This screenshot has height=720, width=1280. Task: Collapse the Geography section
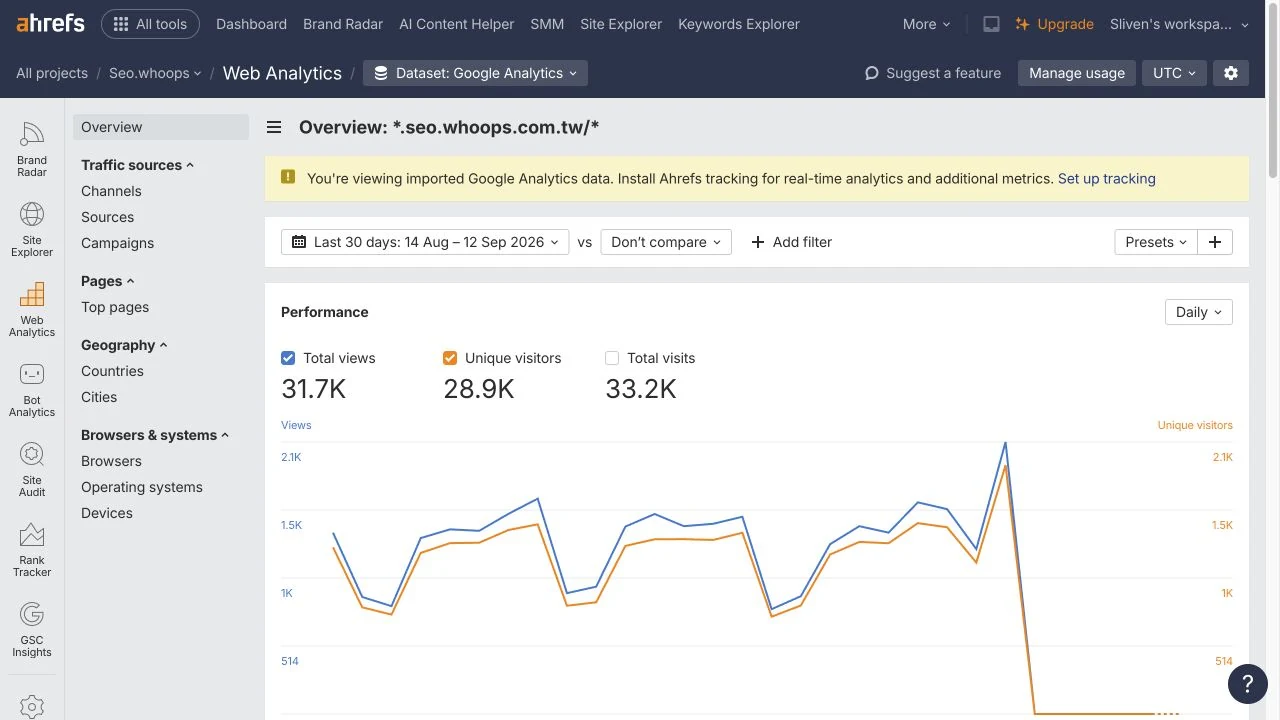pyautogui.click(x=124, y=345)
